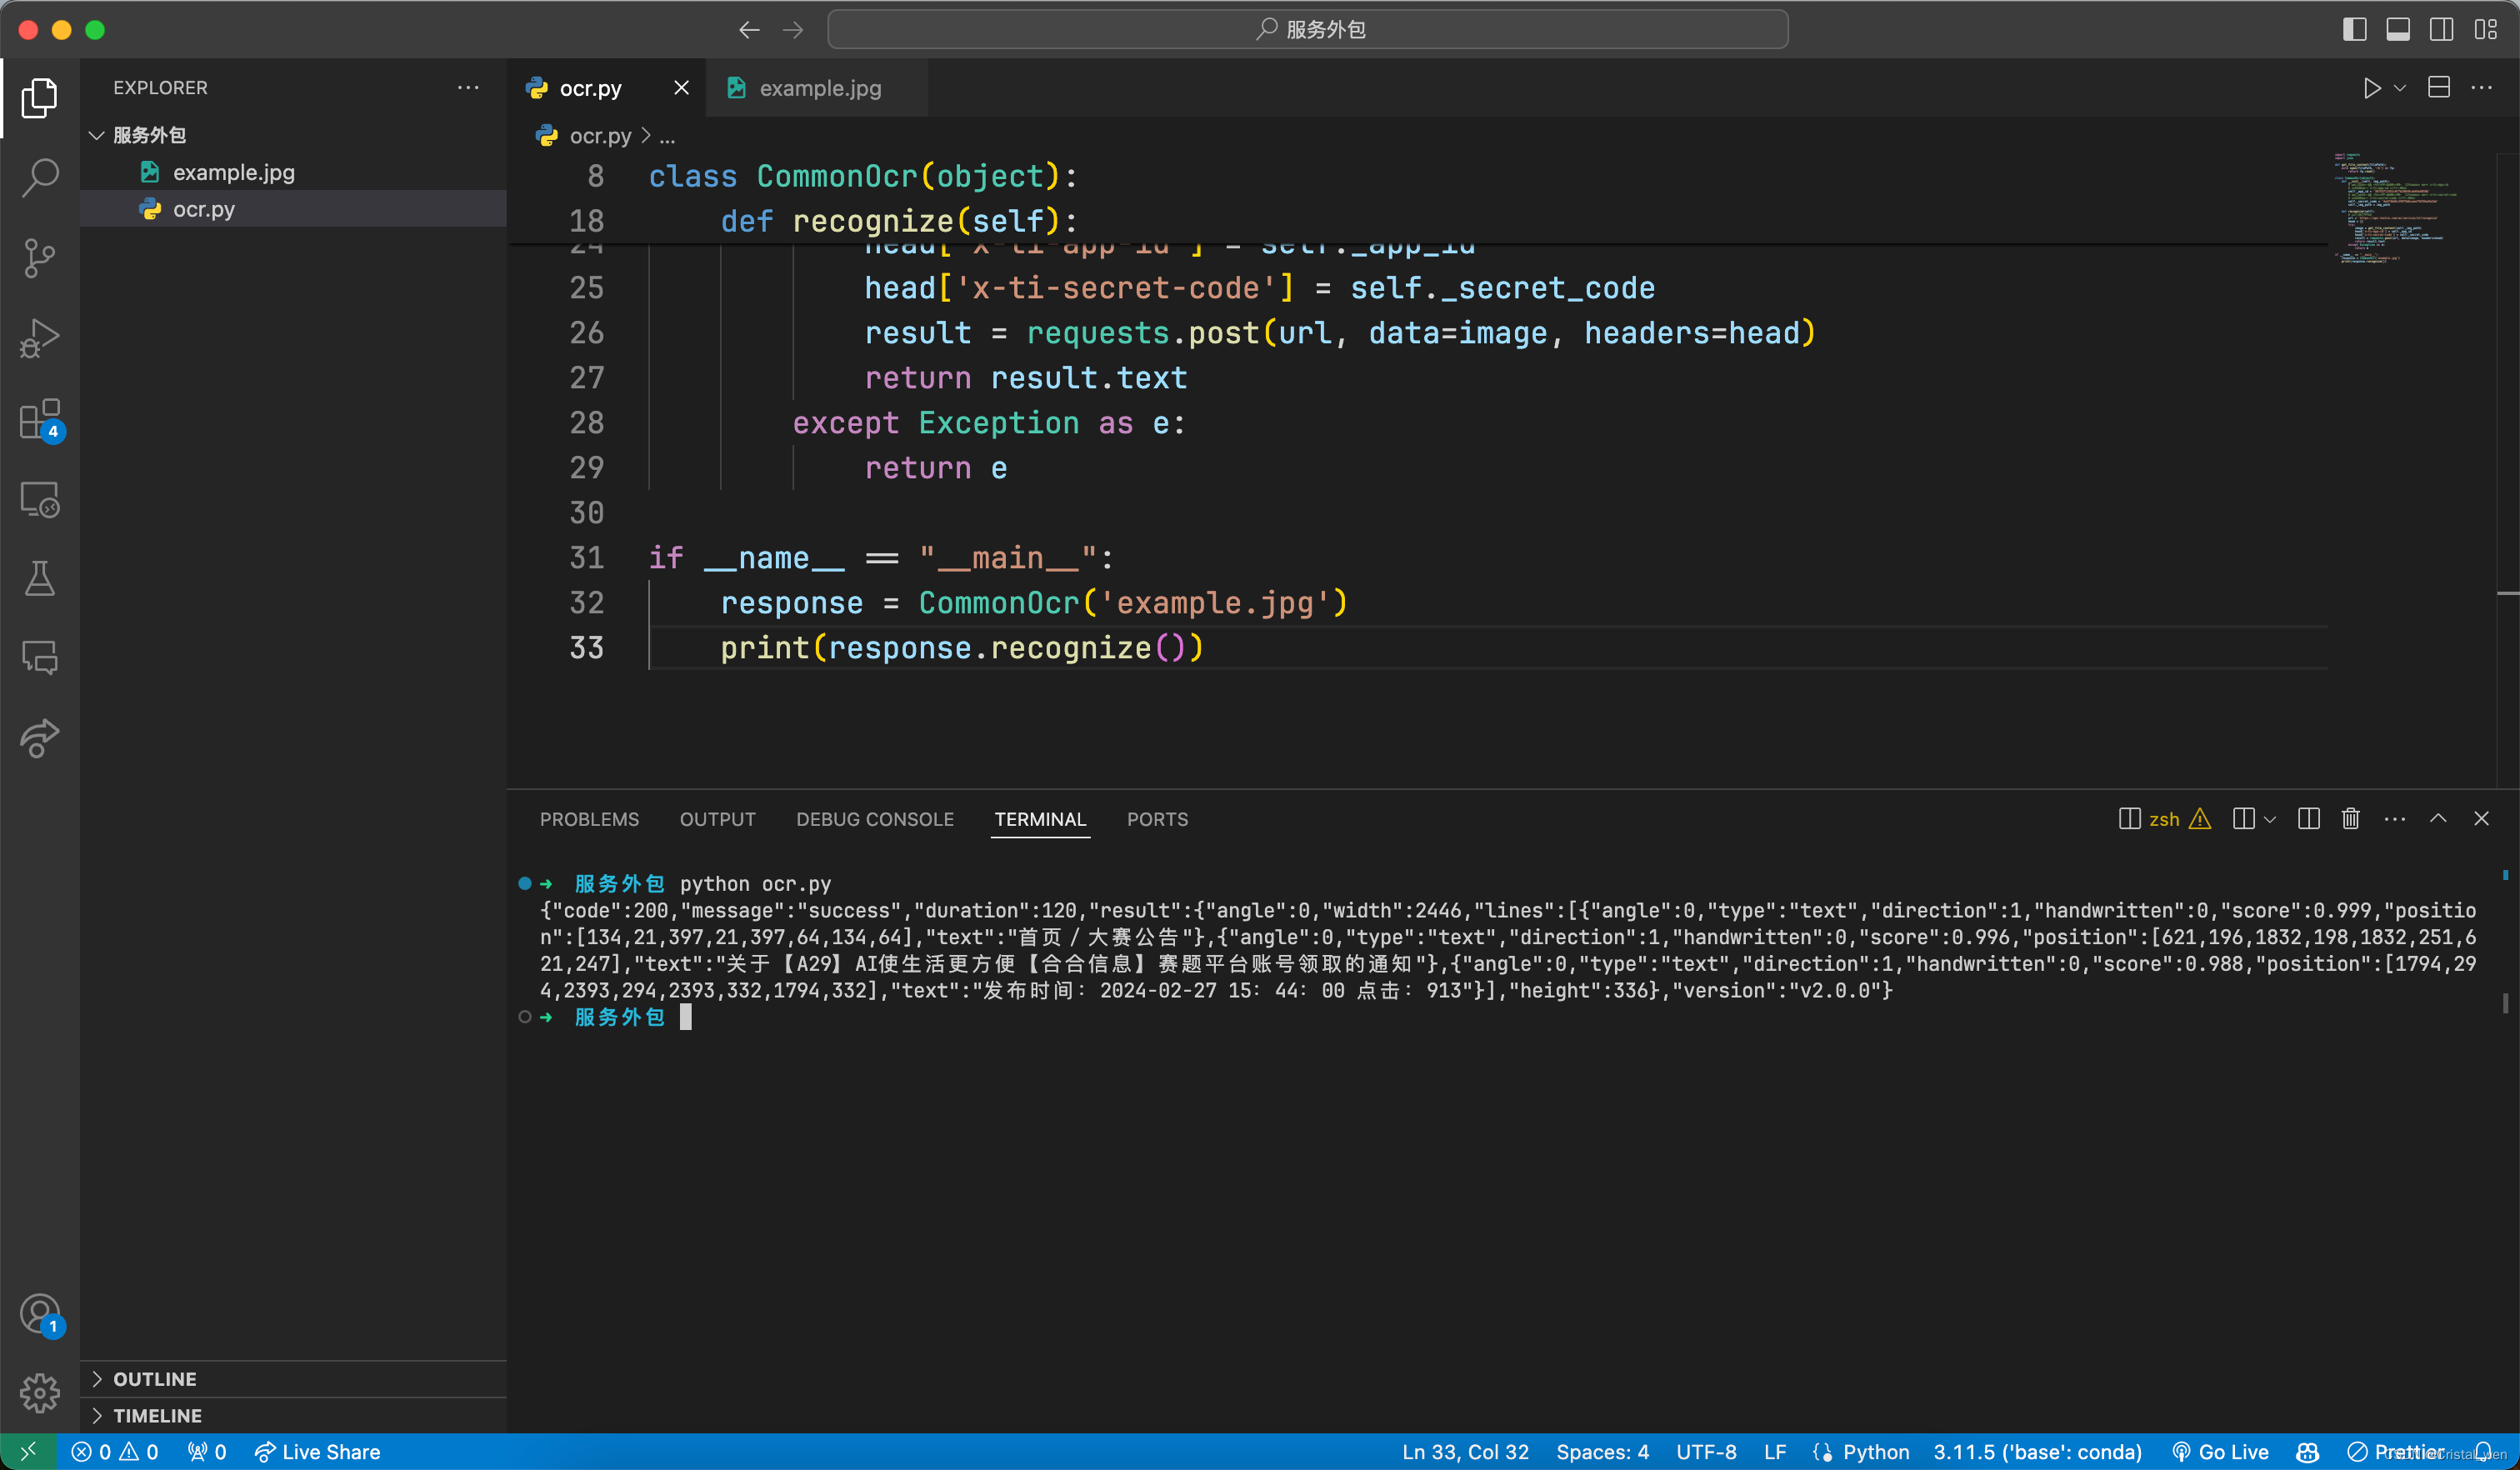Screen dimensions: 2520x1470
Task: Toggle Panel visibility in title bar
Action: 2398,30
